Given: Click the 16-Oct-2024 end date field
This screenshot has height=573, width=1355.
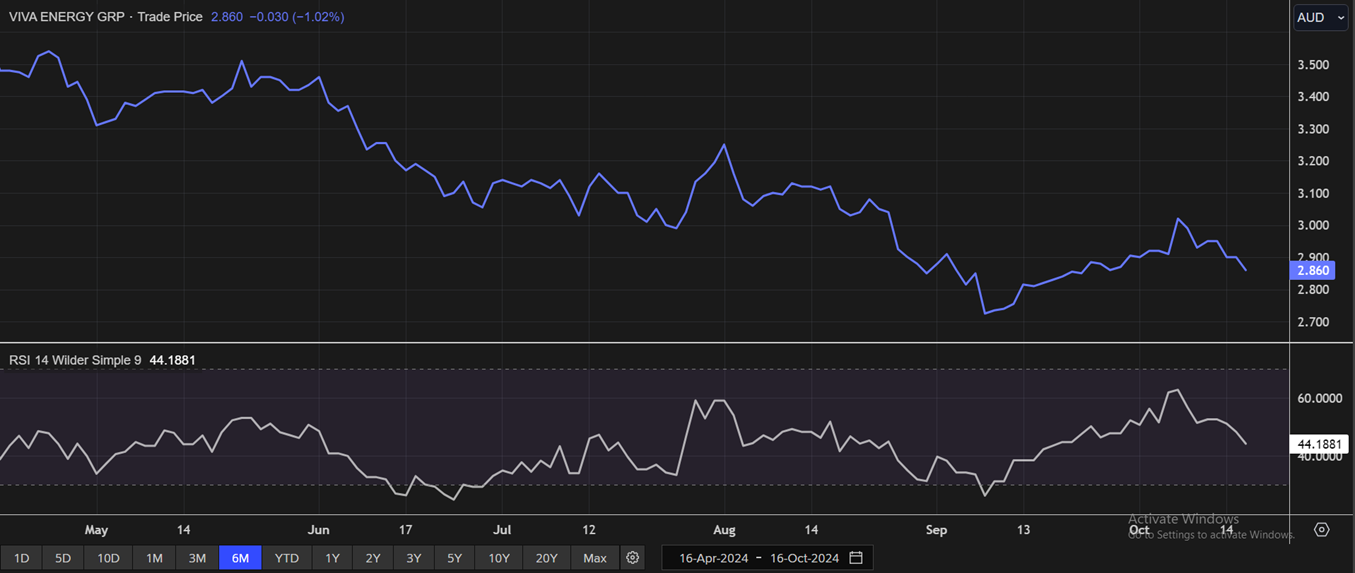Looking at the screenshot, I should click(804, 558).
